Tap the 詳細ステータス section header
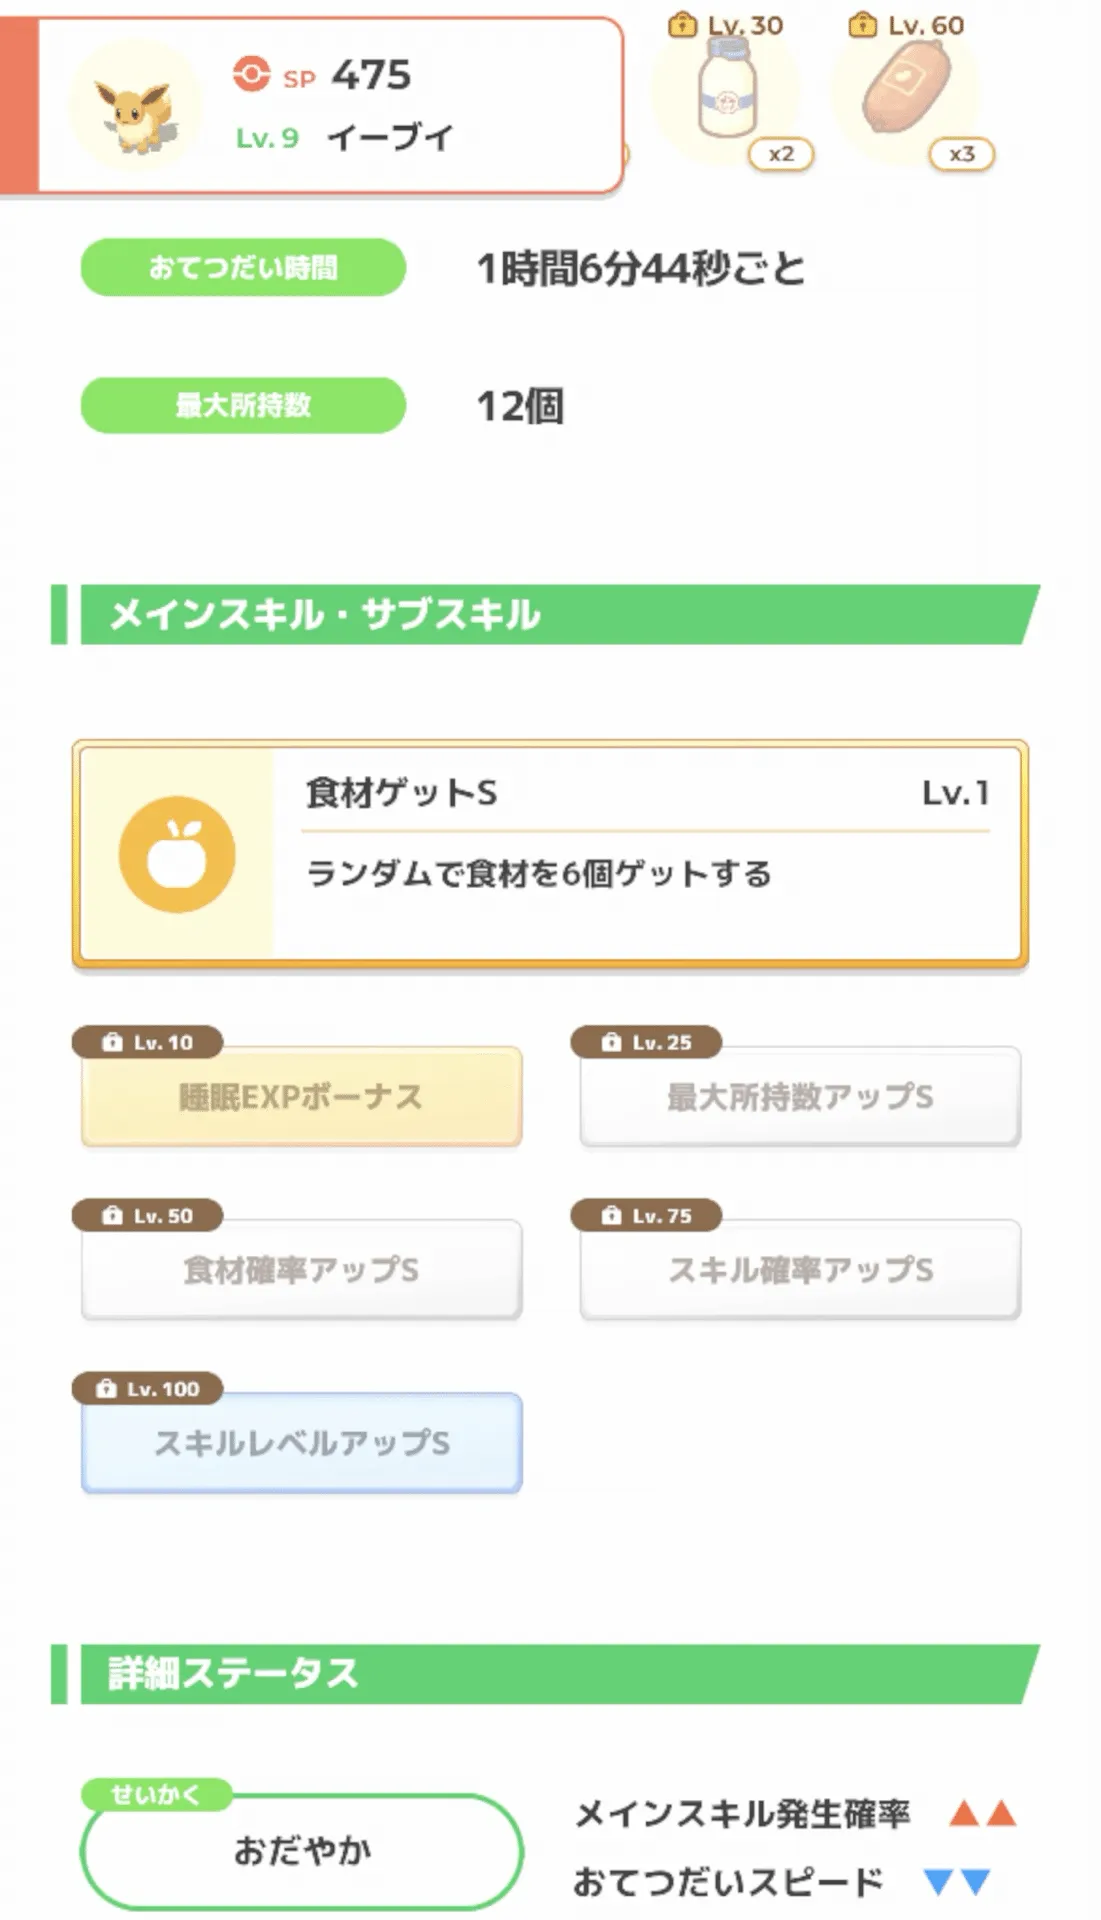Screen dimensions: 1101x1920 click(545, 1674)
